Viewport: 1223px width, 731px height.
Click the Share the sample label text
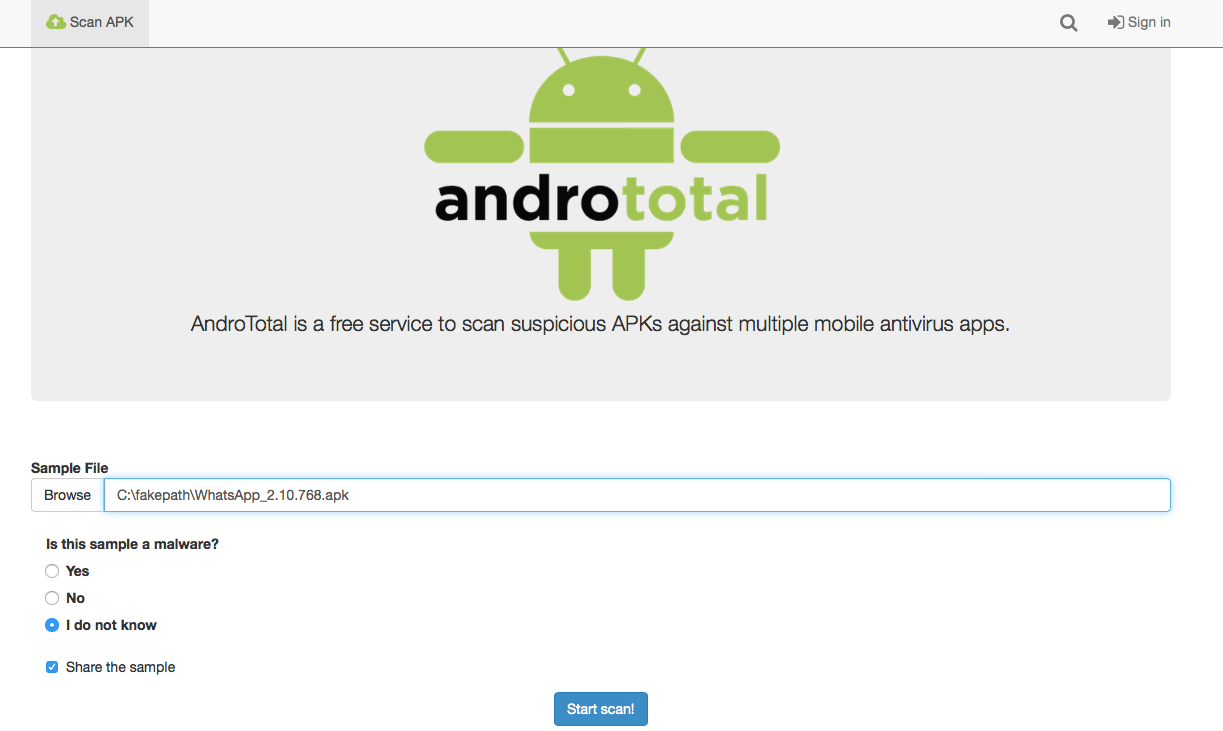point(120,667)
